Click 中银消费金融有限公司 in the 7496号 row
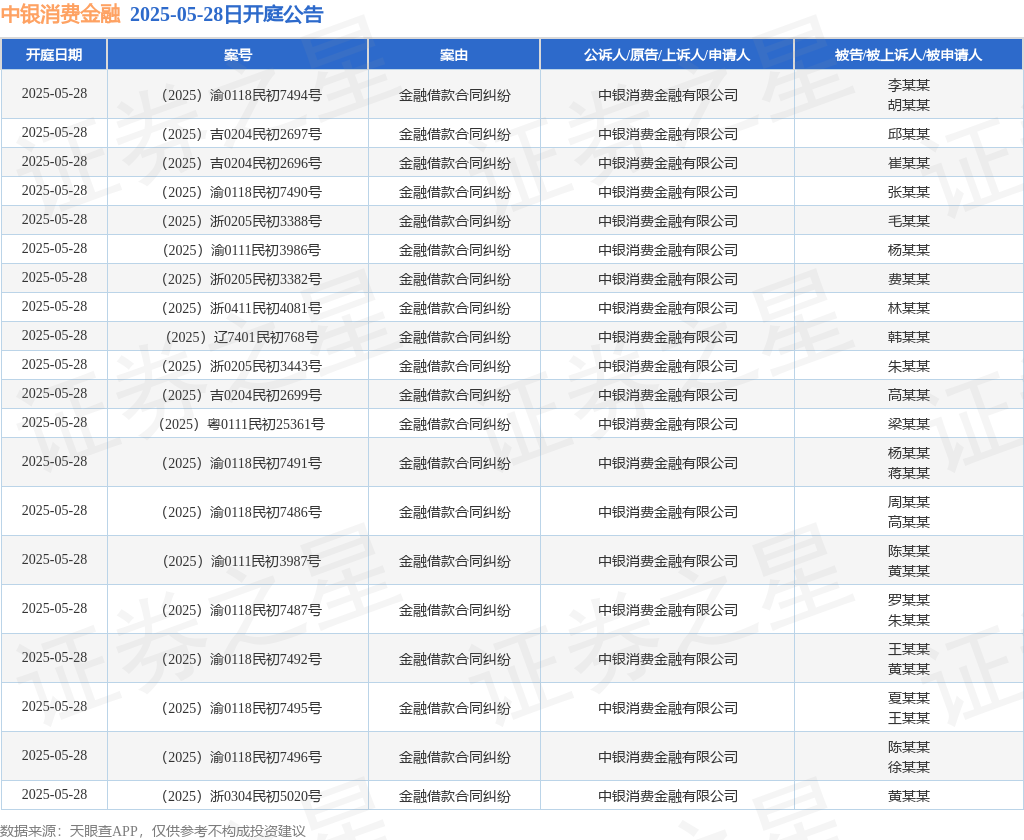This screenshot has height=840, width=1024. 667,757
